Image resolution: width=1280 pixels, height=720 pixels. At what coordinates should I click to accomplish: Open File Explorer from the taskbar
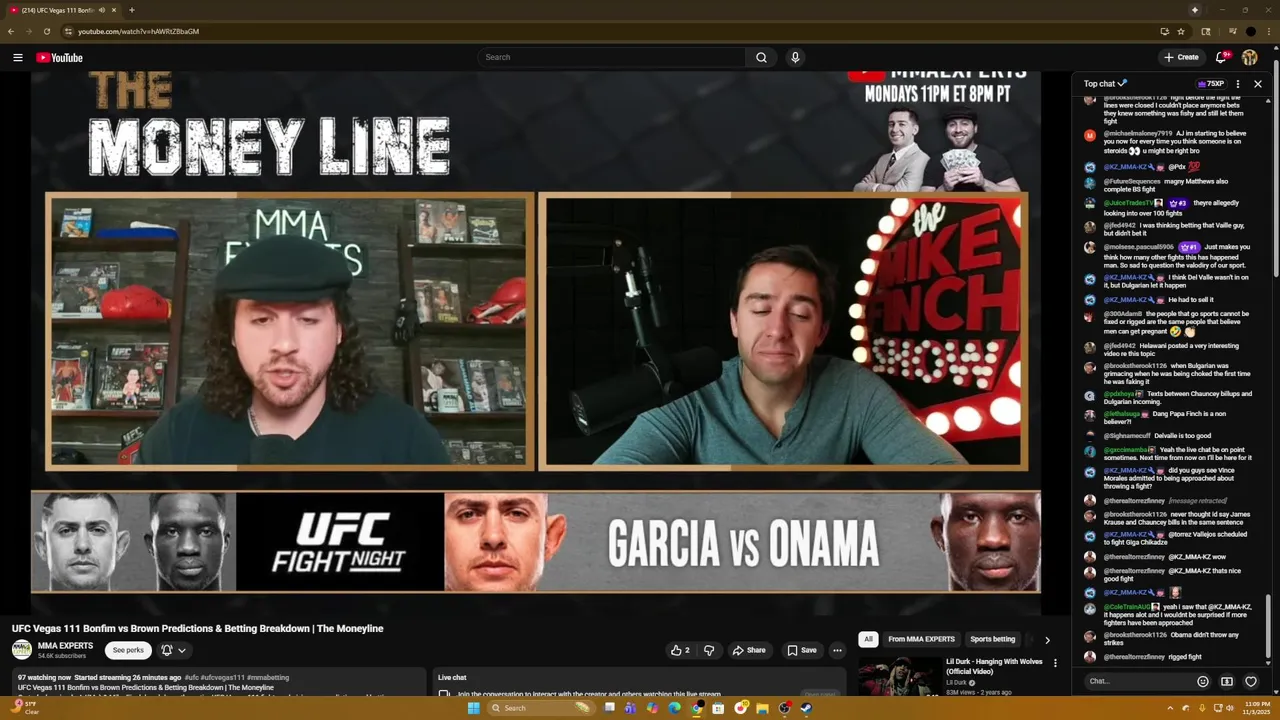pyautogui.click(x=762, y=708)
